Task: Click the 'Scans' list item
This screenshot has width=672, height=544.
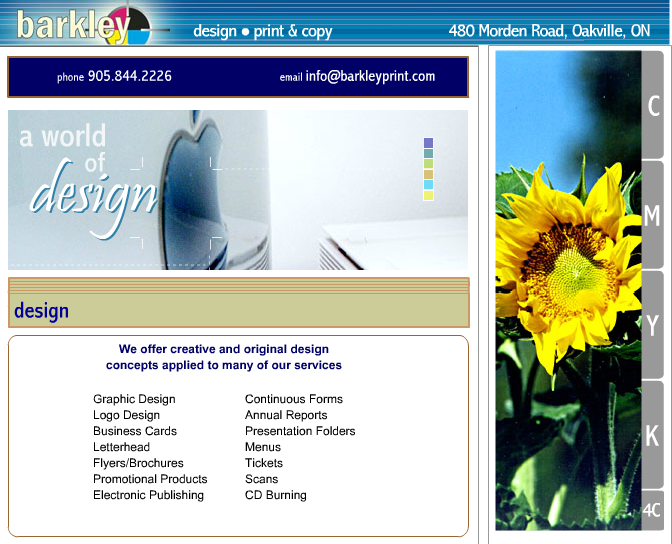Action: (x=261, y=479)
